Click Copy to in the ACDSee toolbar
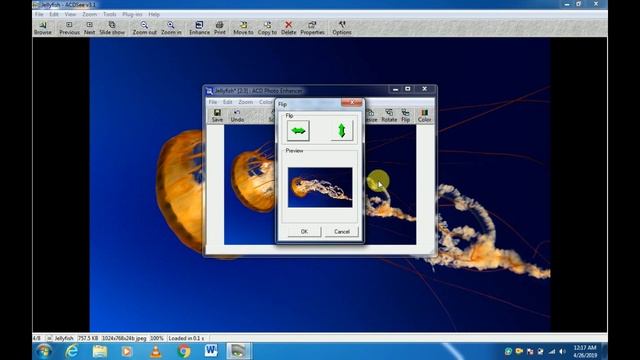 pyautogui.click(x=267, y=28)
